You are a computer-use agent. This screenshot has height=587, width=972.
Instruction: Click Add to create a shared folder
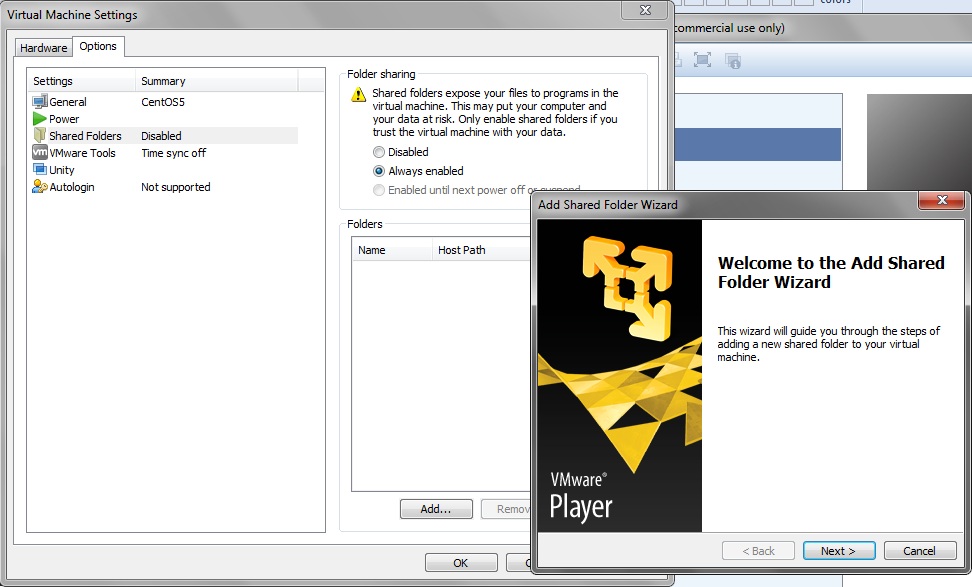tap(436, 508)
